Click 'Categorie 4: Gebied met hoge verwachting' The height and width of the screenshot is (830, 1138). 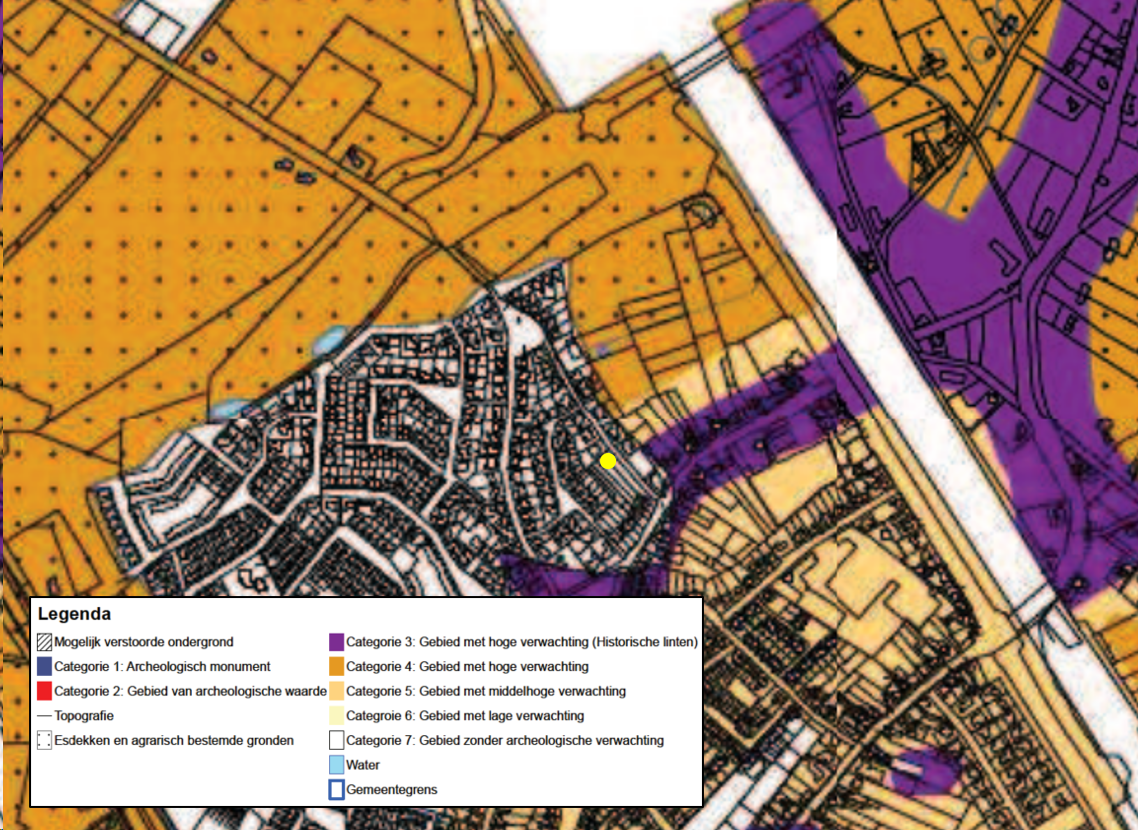pyautogui.click(x=467, y=667)
